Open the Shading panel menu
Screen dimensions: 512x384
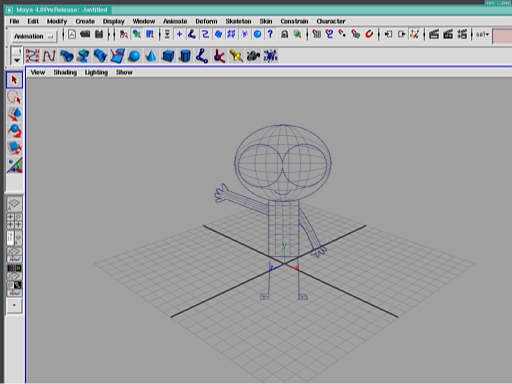(x=65, y=72)
